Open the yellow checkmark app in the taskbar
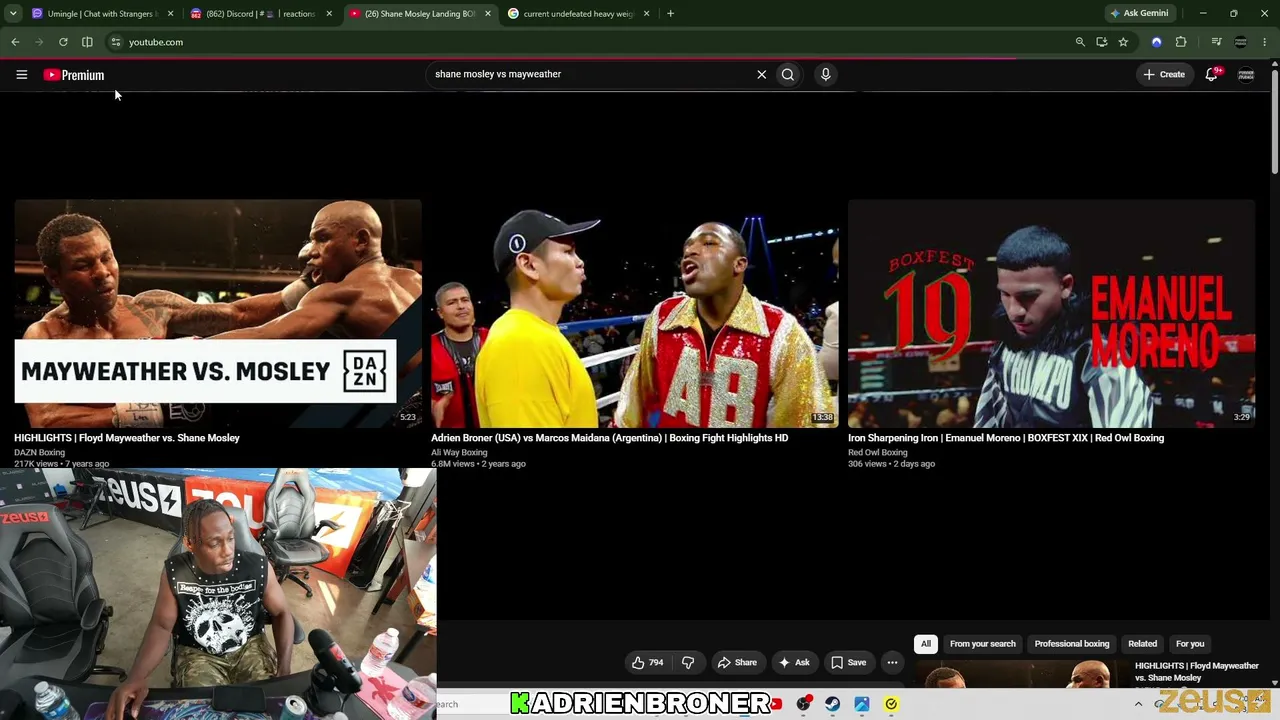Screen dimensions: 1280x720 [891, 704]
